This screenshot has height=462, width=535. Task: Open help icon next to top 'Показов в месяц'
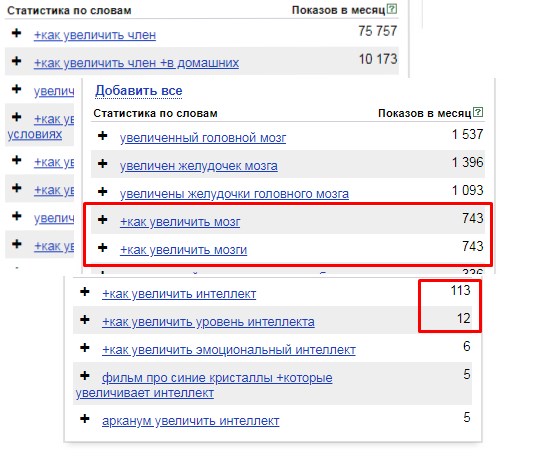click(392, 9)
